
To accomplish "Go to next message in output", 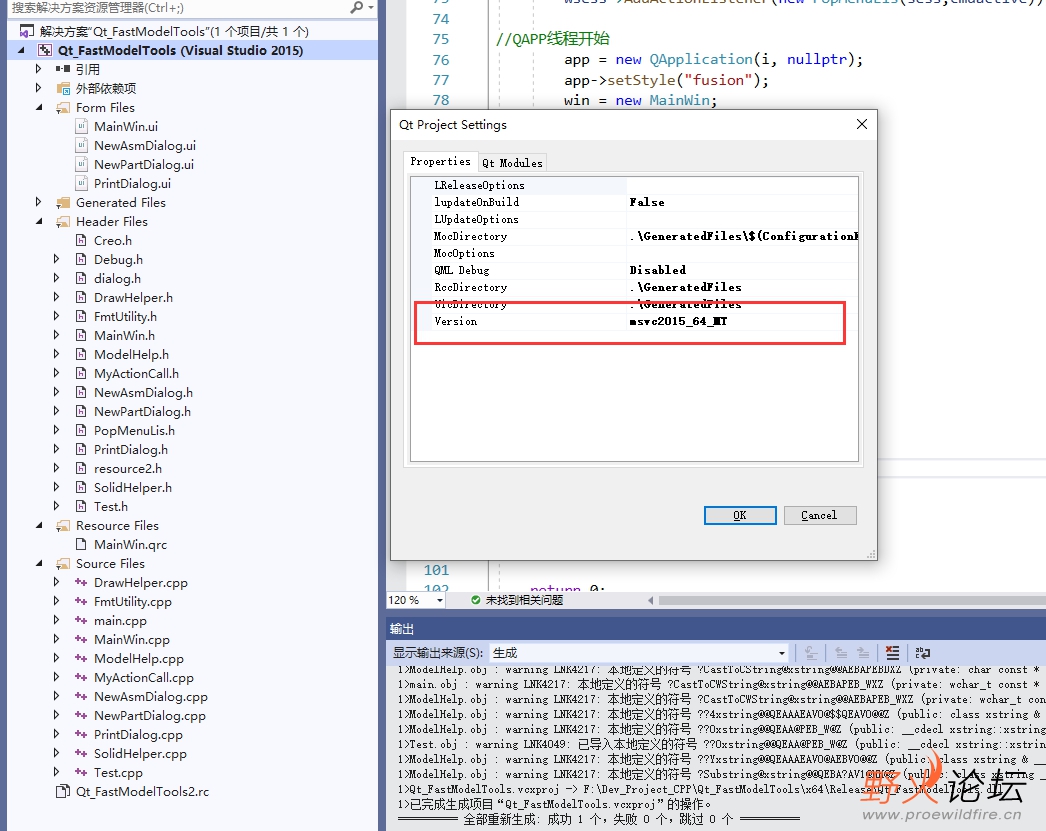I will [x=863, y=653].
